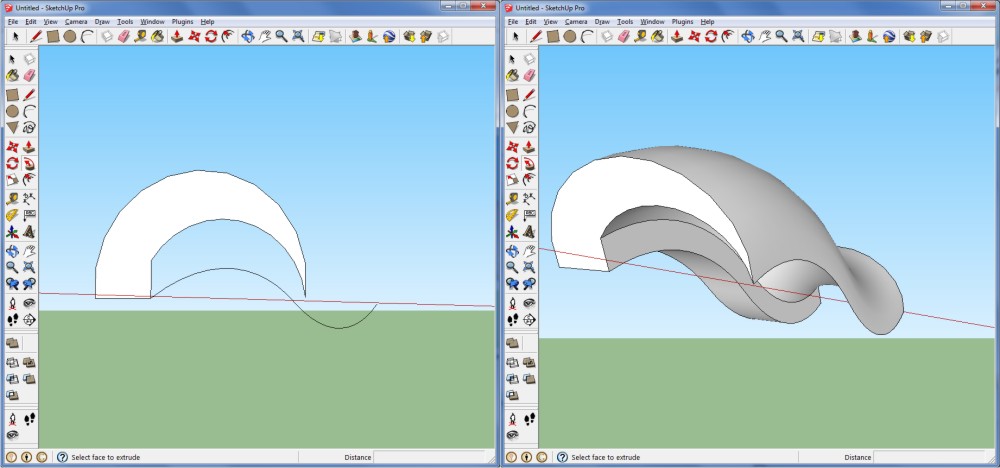Screen dimensions: 1000x468
Task: Click the help question mark in right window's status bar
Action: [x=562, y=457]
